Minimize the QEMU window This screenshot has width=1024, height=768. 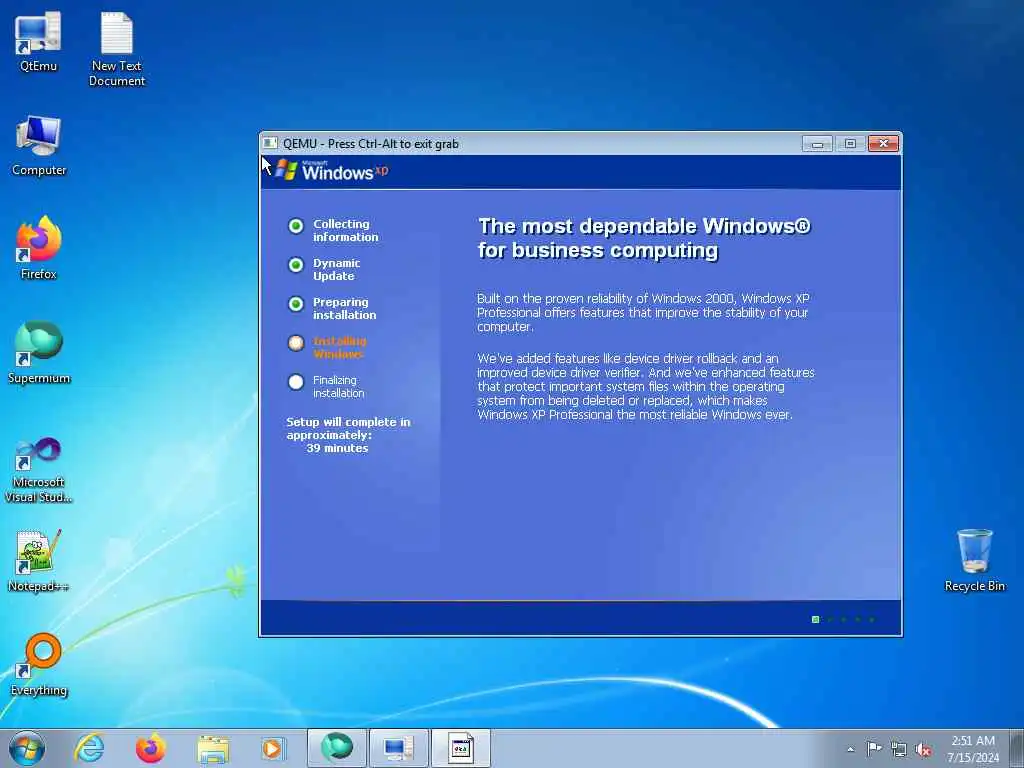coord(817,144)
